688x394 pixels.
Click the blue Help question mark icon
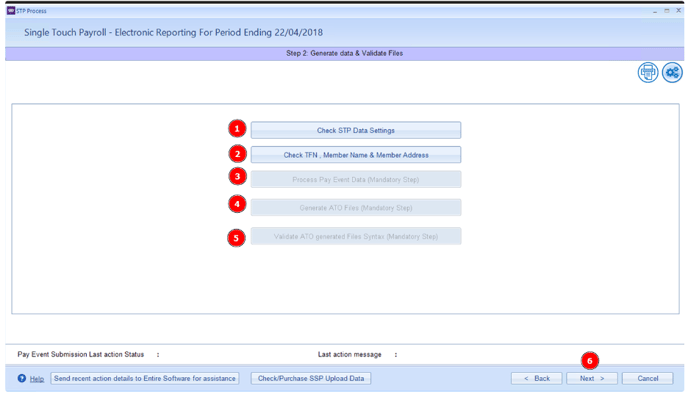(22, 378)
